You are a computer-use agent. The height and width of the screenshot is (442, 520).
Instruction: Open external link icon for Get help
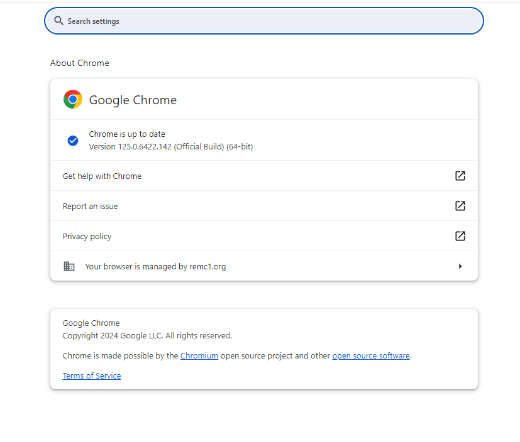pos(460,176)
